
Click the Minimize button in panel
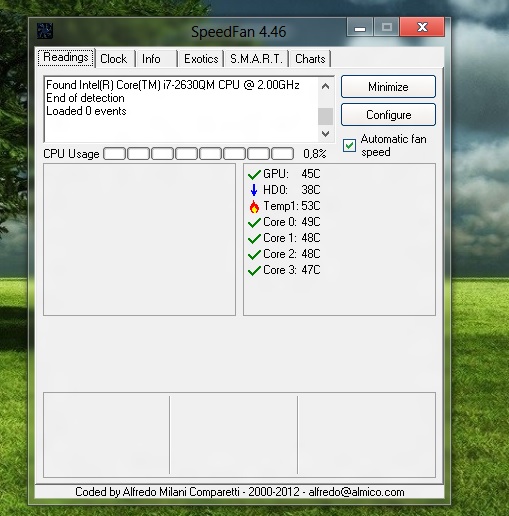[388, 87]
